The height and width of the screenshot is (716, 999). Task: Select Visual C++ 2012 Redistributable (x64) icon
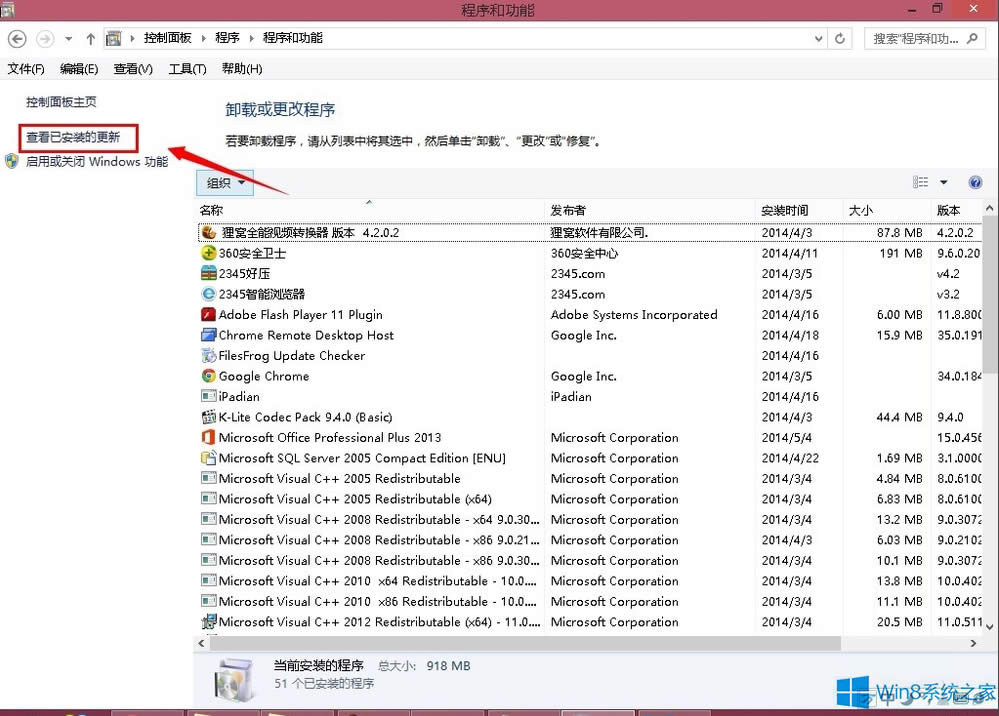(208, 621)
